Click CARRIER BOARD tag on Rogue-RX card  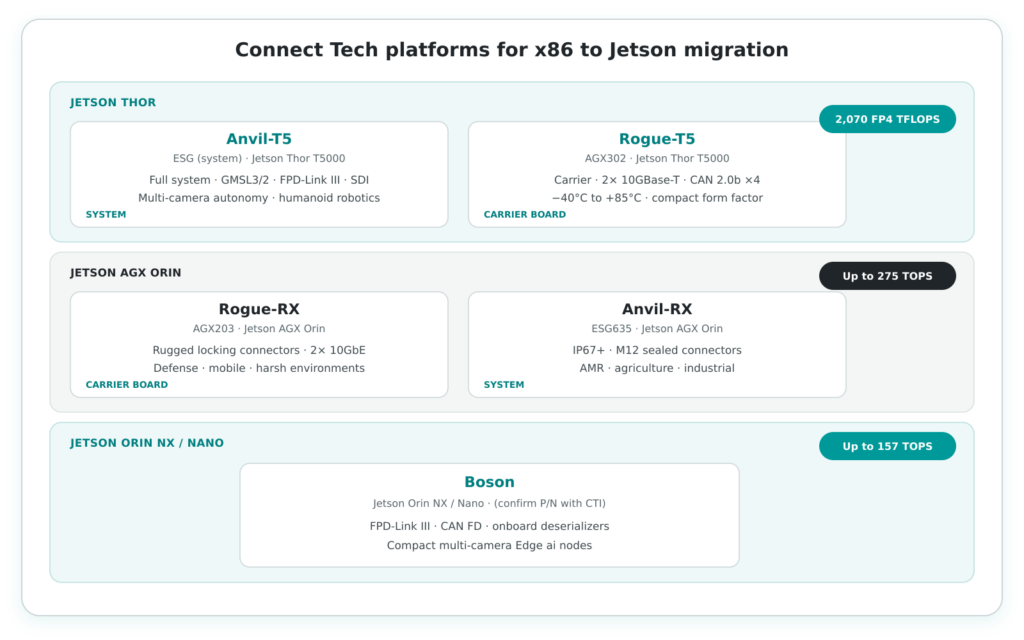click(x=127, y=385)
